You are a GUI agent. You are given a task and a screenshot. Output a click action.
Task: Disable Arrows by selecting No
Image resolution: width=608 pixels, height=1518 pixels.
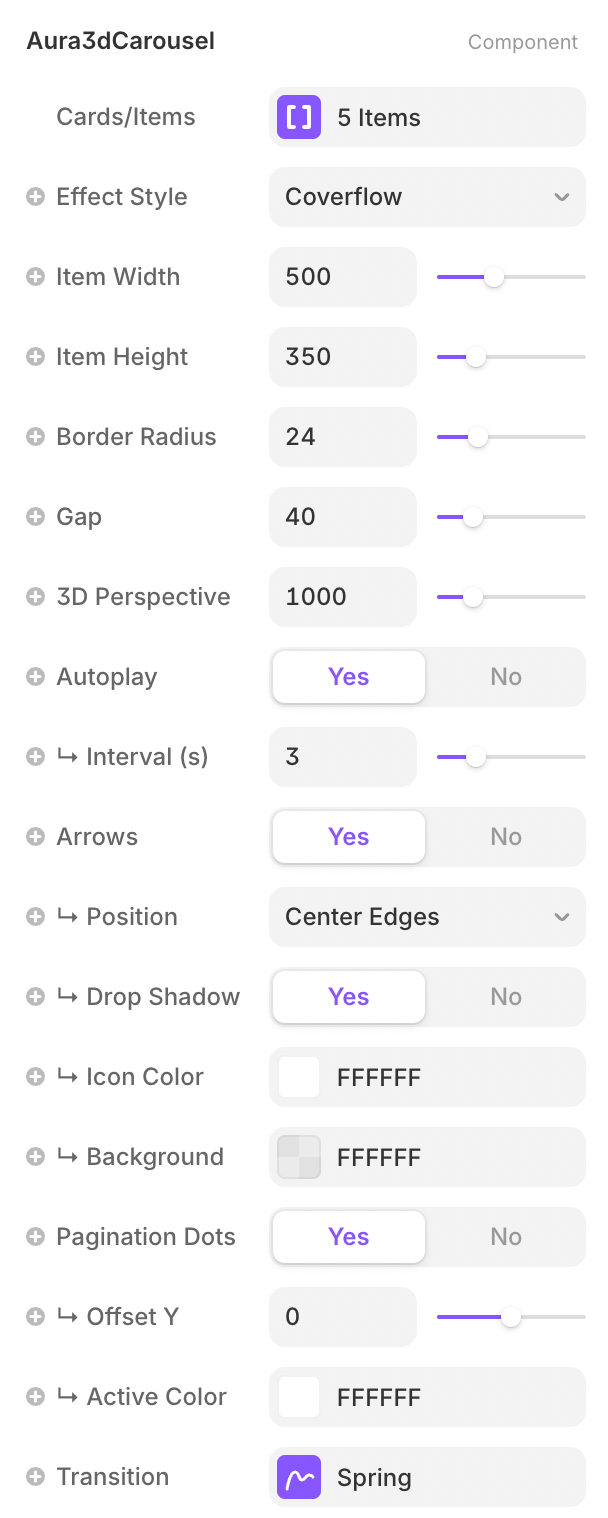click(x=505, y=837)
